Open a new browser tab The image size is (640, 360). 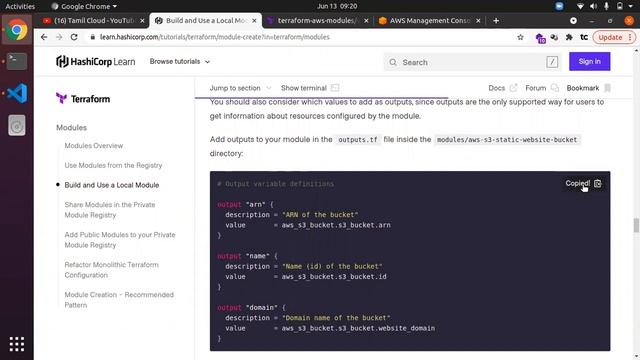(x=496, y=20)
